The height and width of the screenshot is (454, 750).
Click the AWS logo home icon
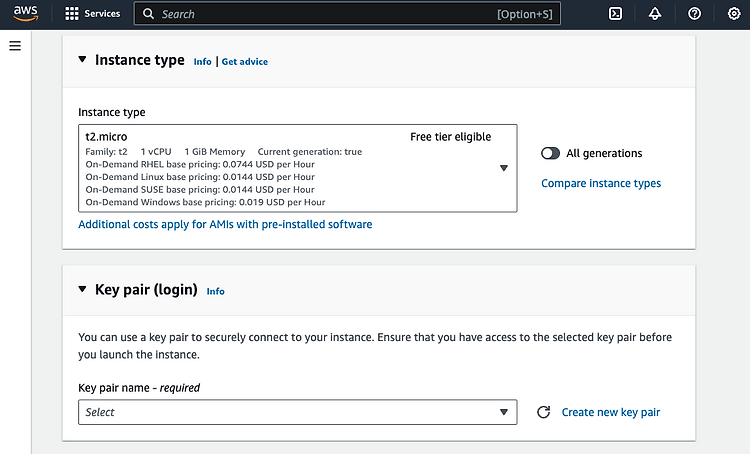point(25,13)
